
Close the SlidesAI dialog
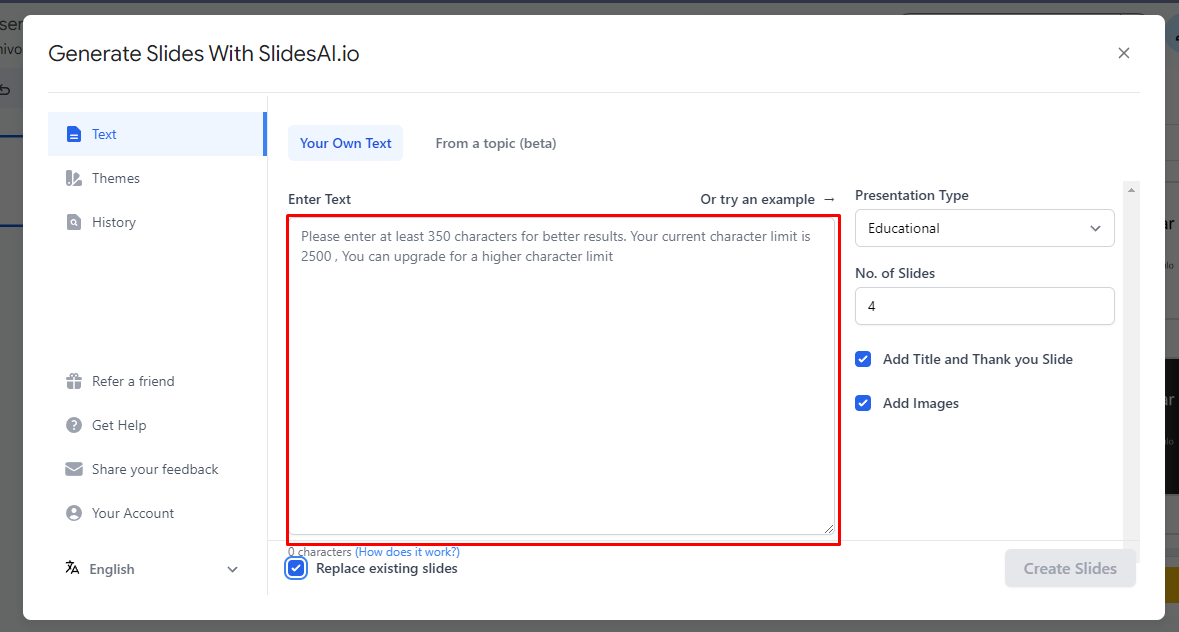coord(1123,53)
